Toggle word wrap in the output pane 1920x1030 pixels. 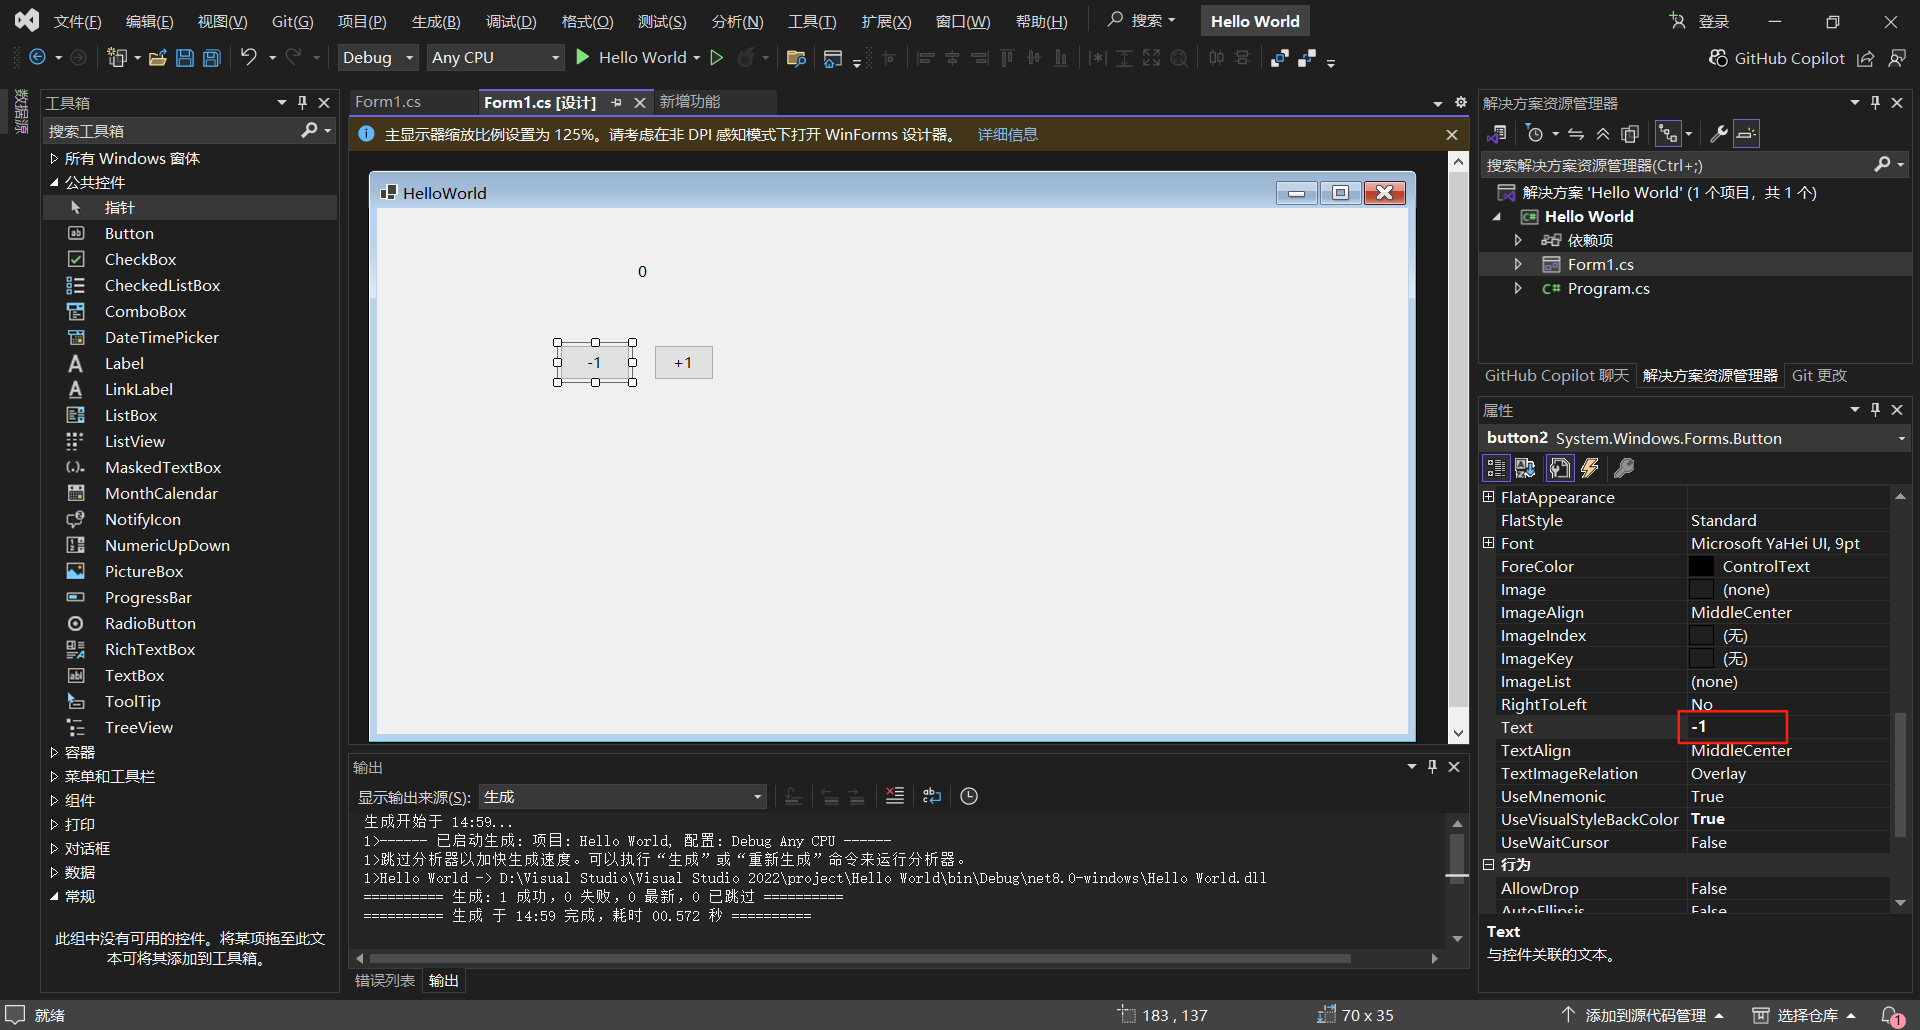(932, 796)
